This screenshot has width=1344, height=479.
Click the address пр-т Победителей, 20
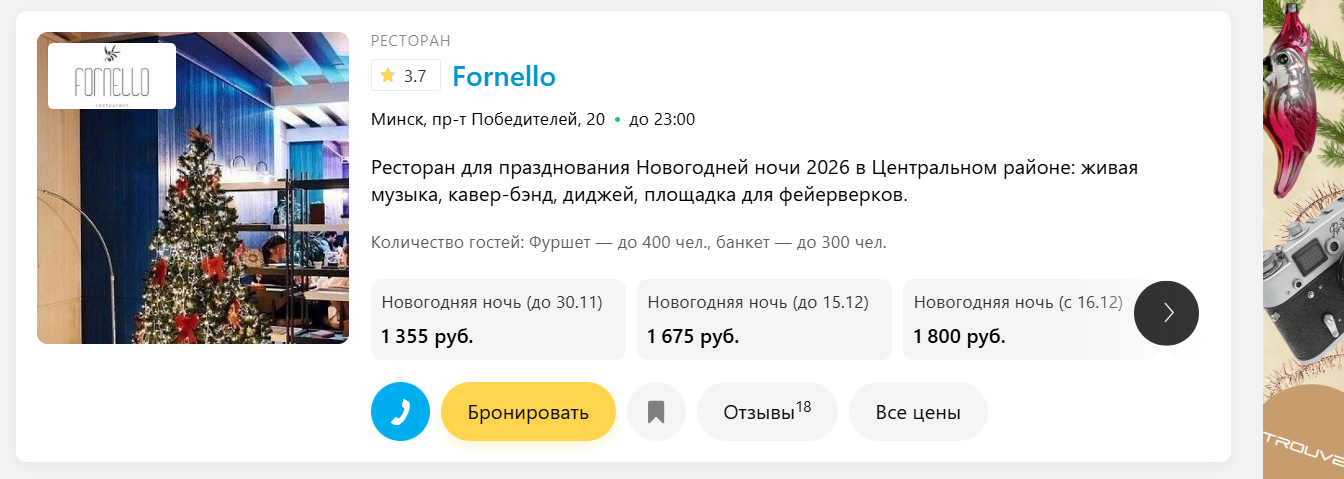(x=488, y=120)
